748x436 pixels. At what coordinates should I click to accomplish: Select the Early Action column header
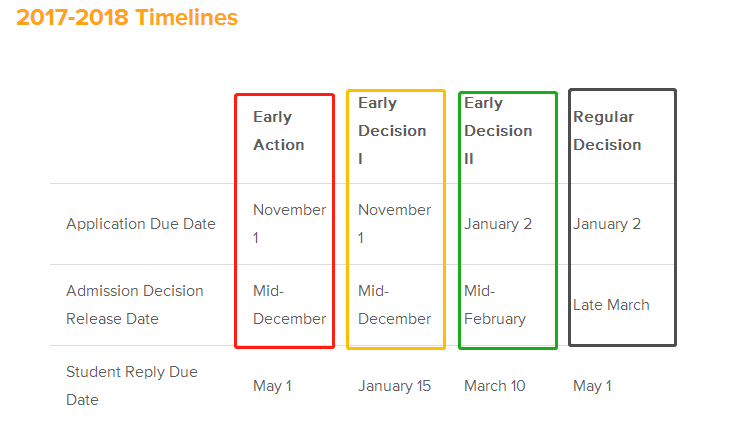point(279,131)
